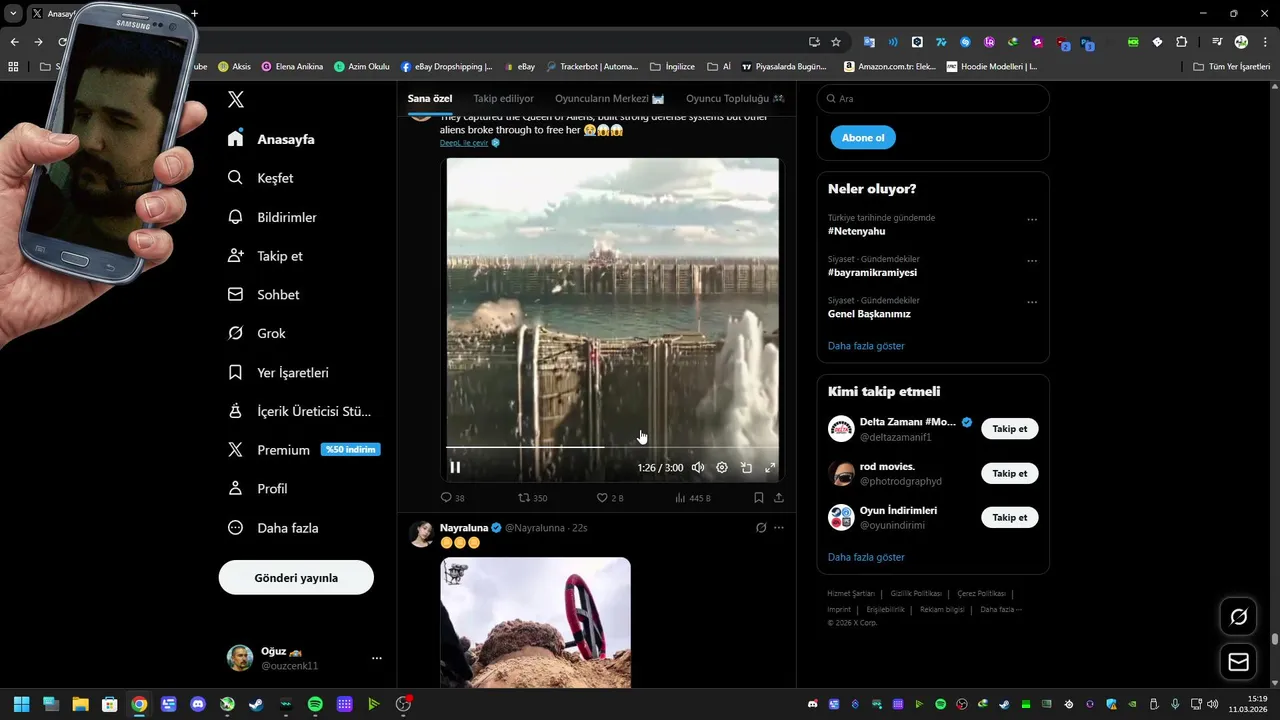
Task: Click the Gönderi yayınla button
Action: (296, 578)
